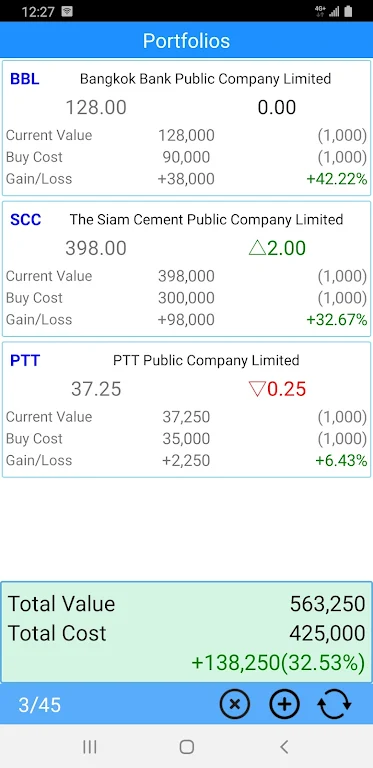Tap the Portfolios header title
This screenshot has height=768, width=373.
point(186,41)
